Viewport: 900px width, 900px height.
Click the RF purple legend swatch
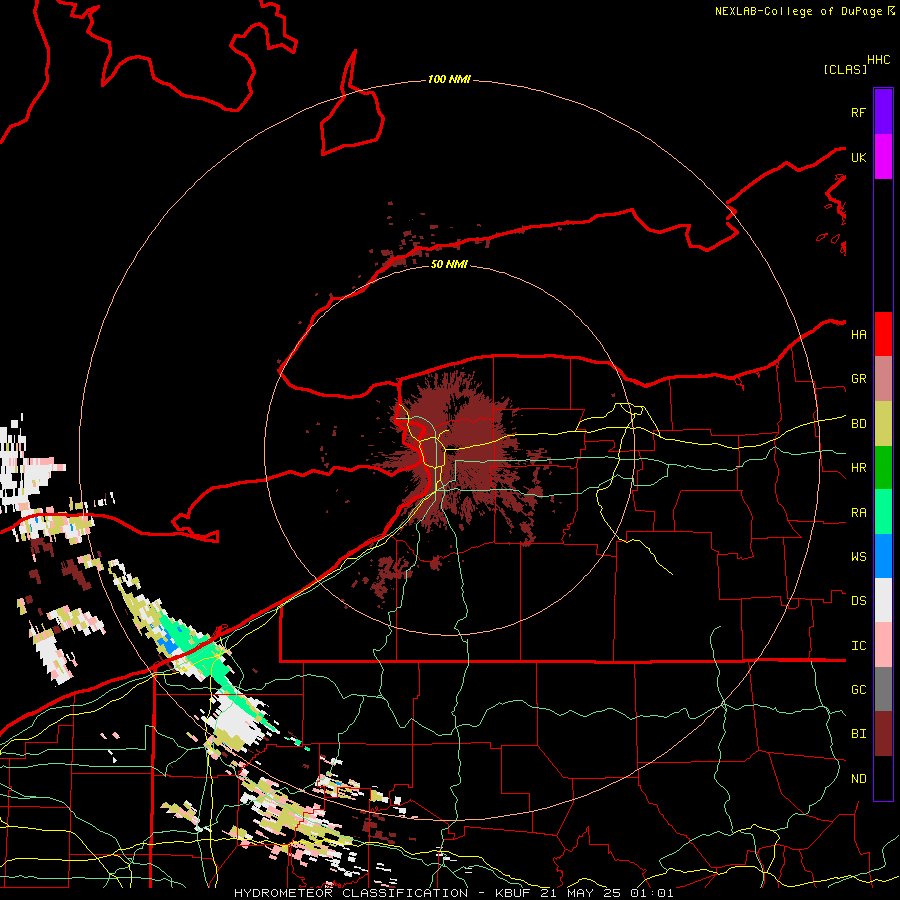pos(883,112)
